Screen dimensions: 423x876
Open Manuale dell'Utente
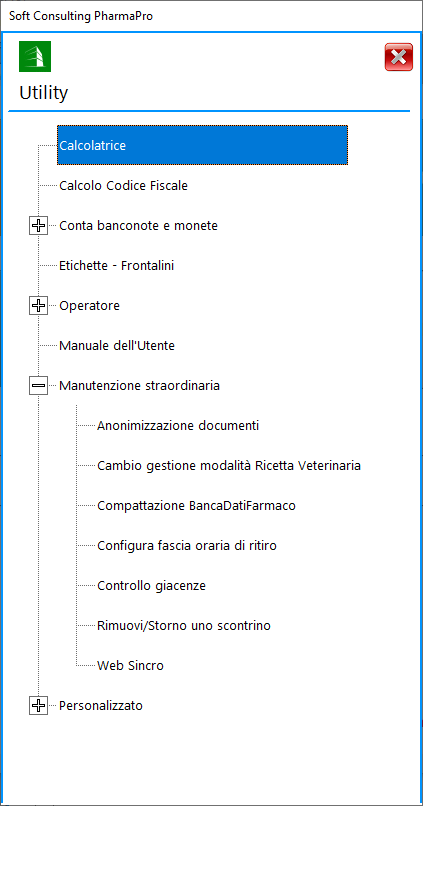pos(117,346)
